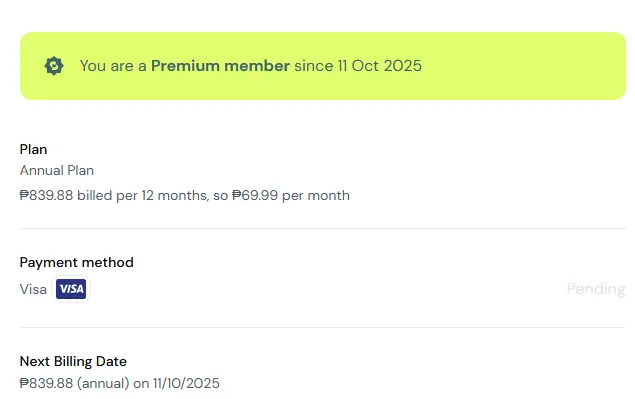Click the divider line below Payment method
Screen dimensions: 635x399
coord(323,327)
